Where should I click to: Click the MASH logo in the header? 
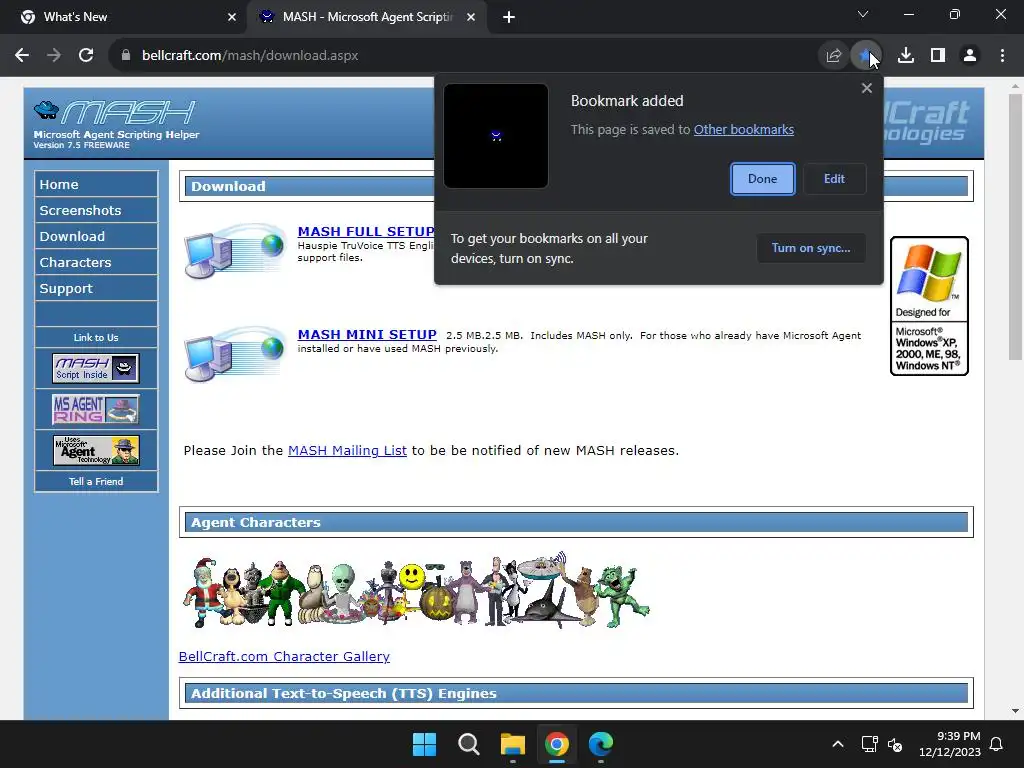[116, 123]
